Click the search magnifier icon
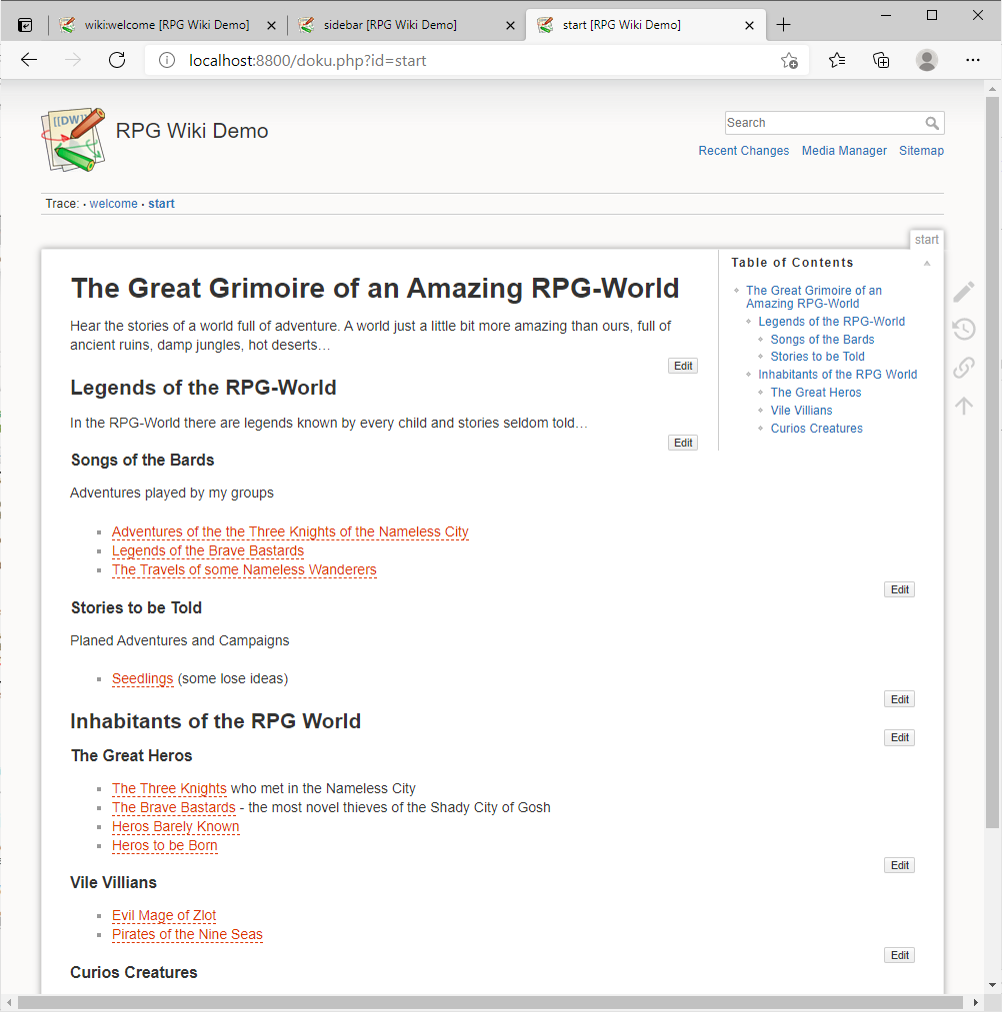This screenshot has height=1012, width=1002. [932, 123]
